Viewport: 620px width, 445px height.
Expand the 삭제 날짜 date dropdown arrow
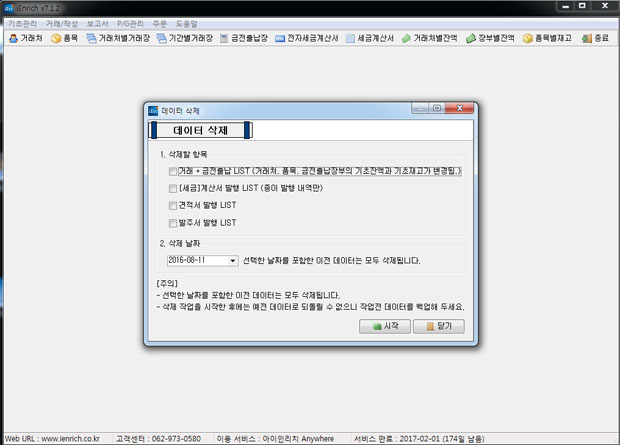[233, 261]
